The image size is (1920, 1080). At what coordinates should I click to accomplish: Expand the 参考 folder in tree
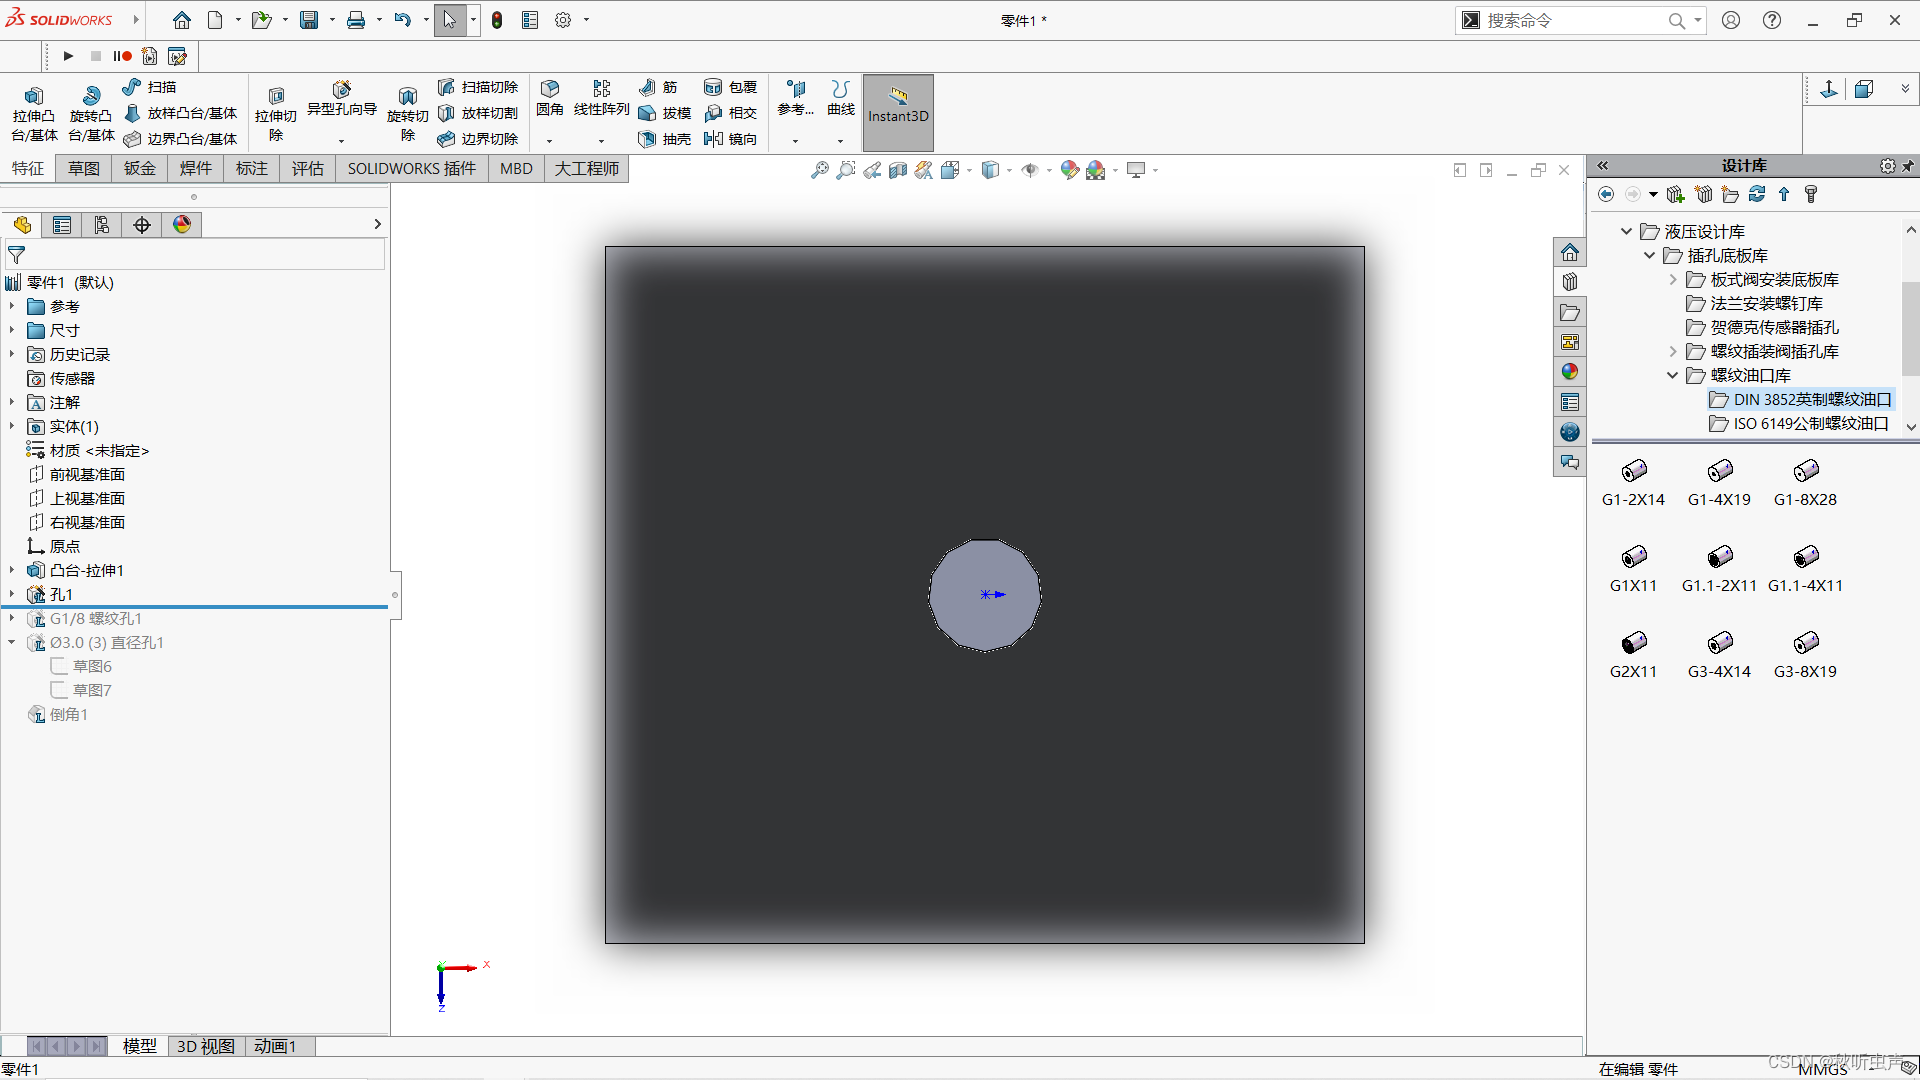pos(12,307)
